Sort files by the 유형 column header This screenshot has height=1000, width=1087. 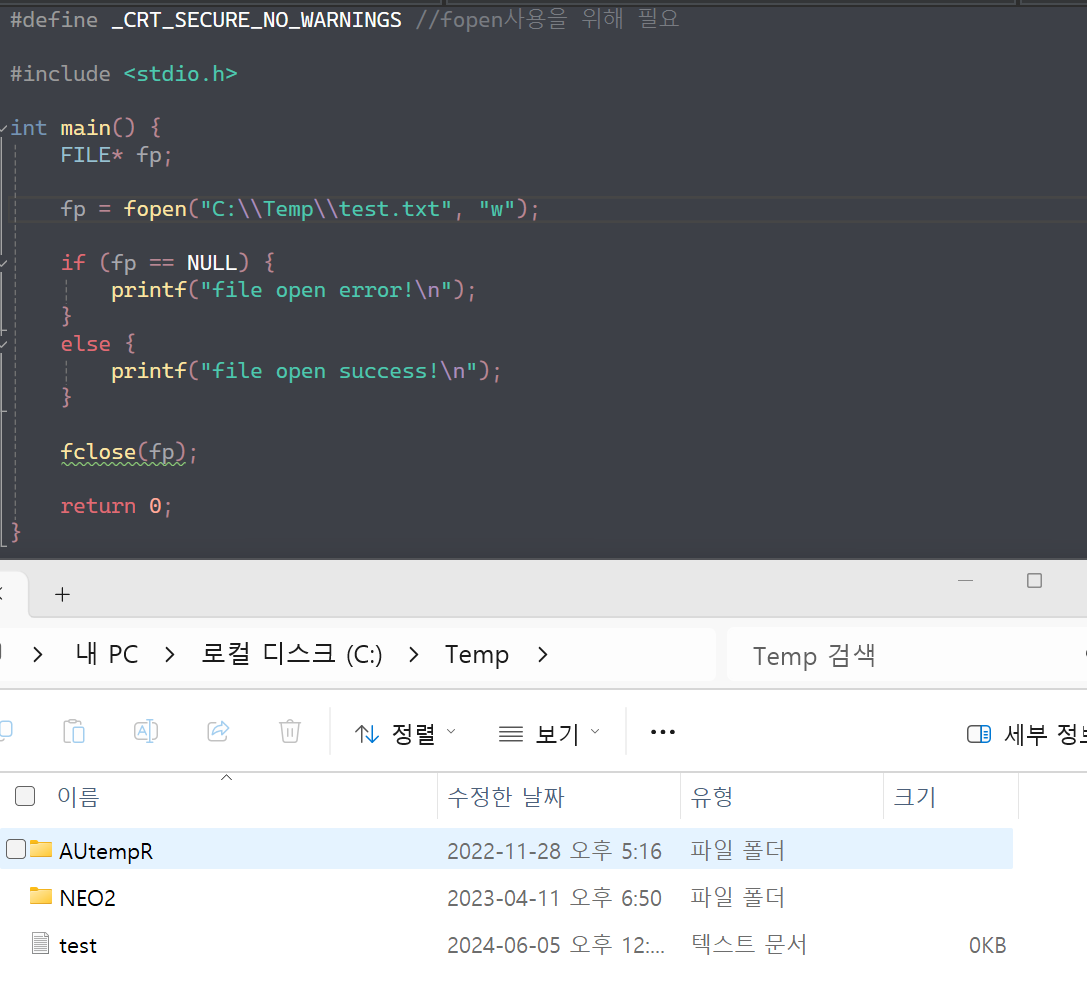[782, 796]
